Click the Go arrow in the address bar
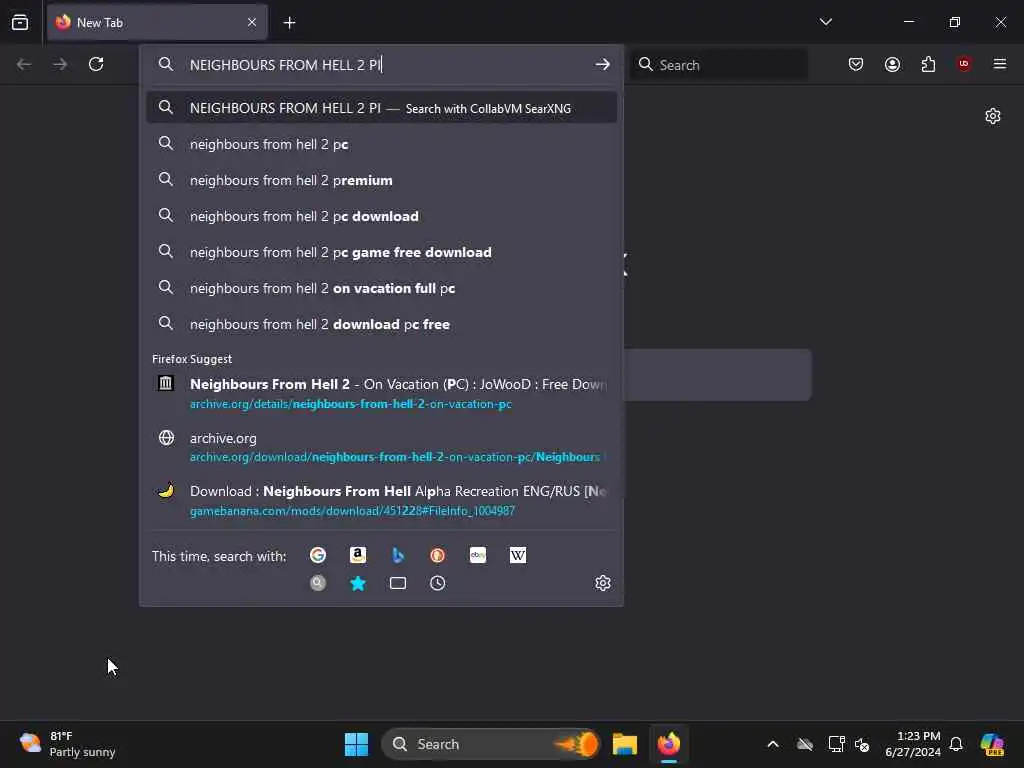Viewport: 1024px width, 768px height. coord(602,64)
